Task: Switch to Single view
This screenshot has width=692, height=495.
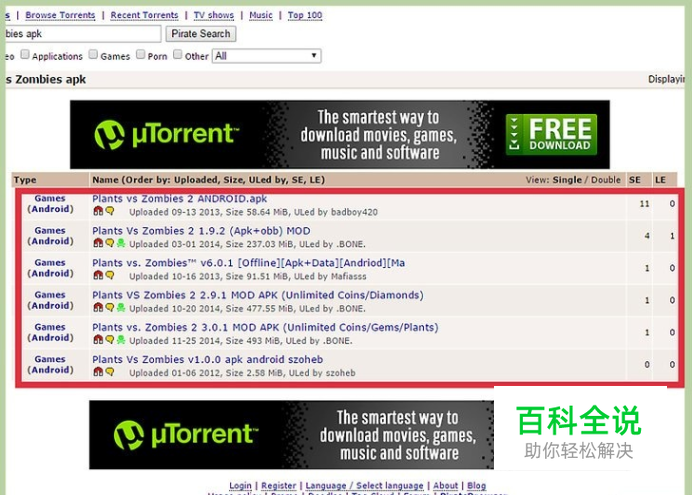Action: click(x=568, y=180)
